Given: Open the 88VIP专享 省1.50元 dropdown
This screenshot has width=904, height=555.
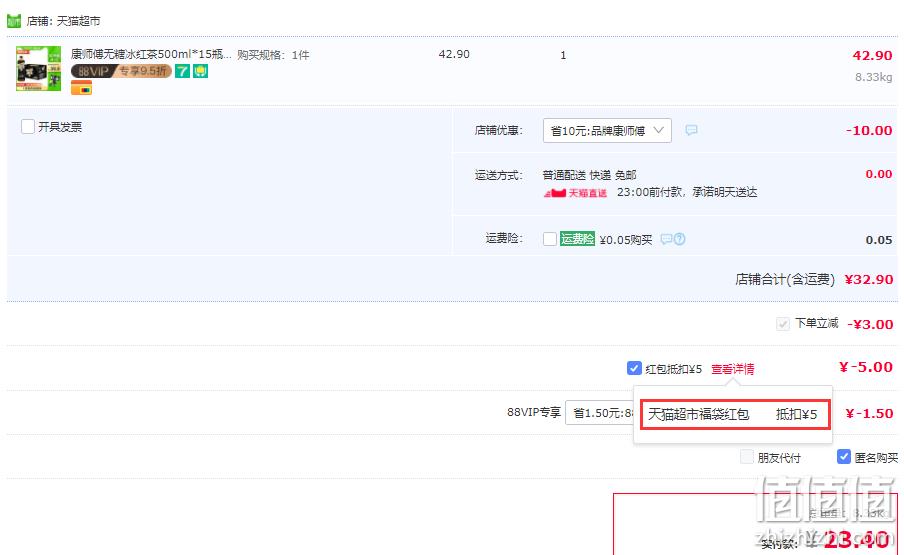Looking at the screenshot, I should tap(600, 413).
